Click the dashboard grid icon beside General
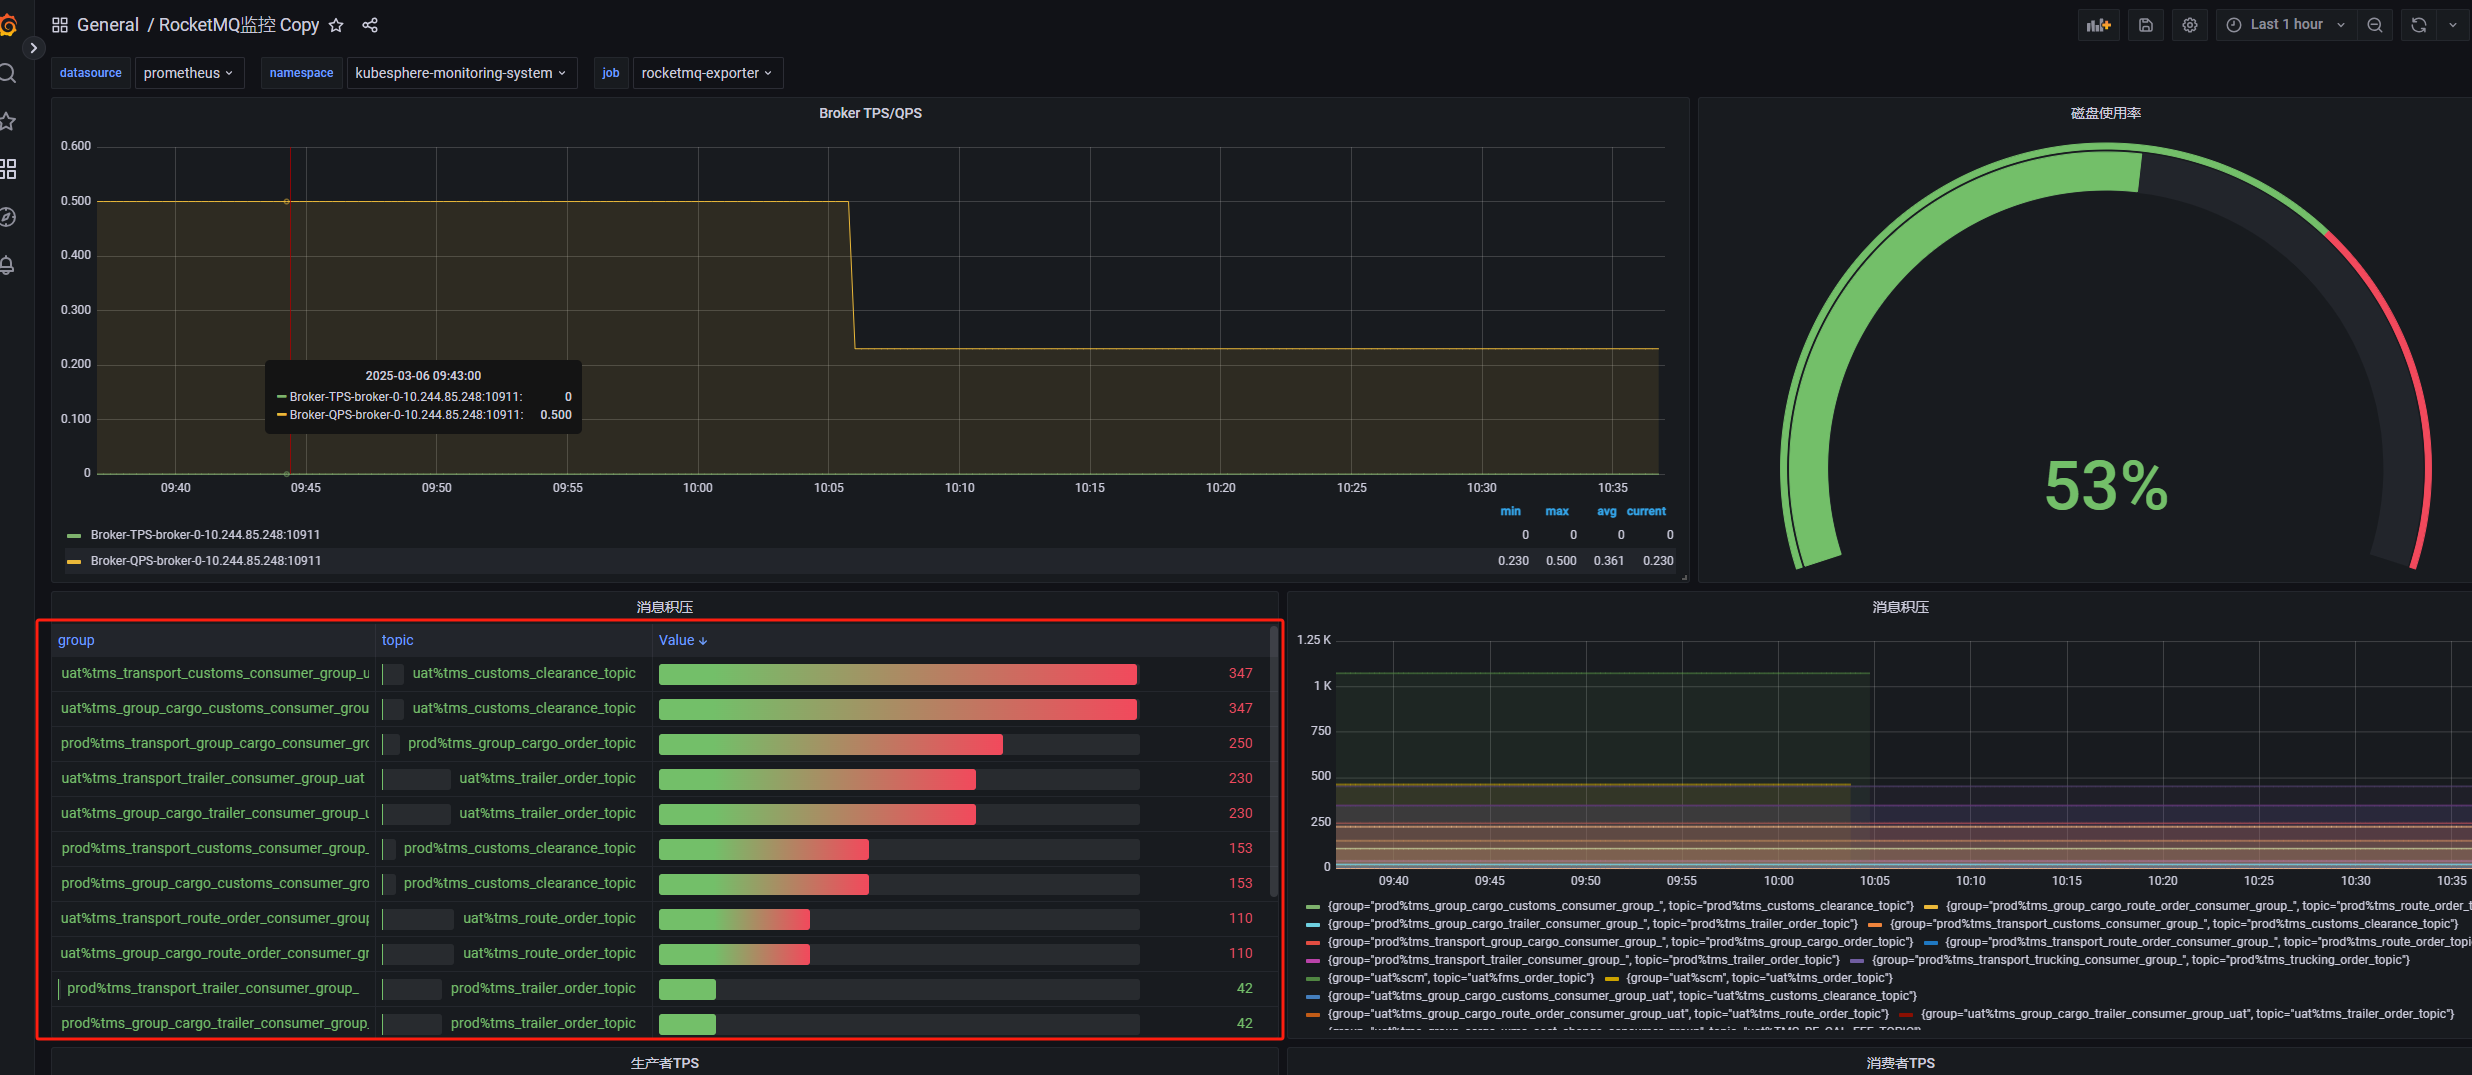Screen dimensions: 2472x1075 (x=60, y=25)
